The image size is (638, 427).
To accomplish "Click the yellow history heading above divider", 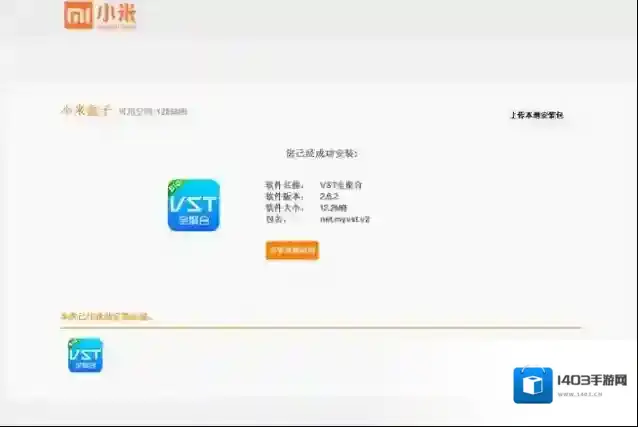I will [107, 316].
